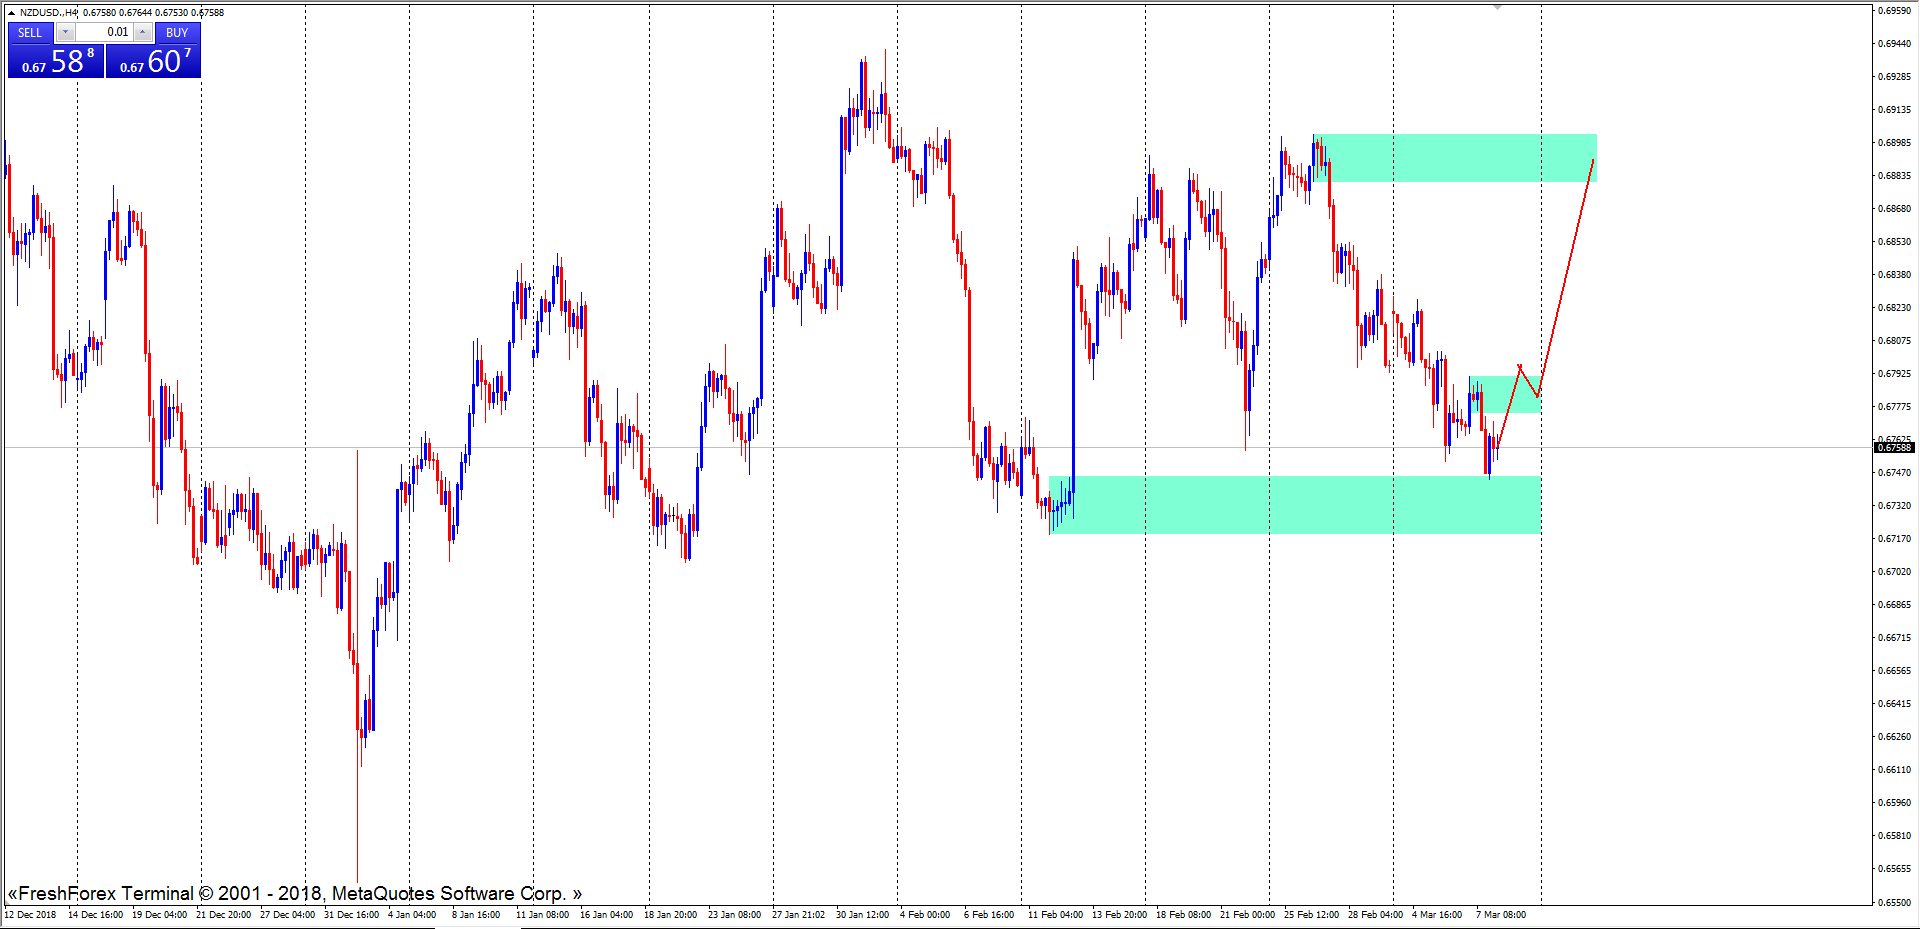This screenshot has width=1920, height=929.
Task: Decrease trade volume with down arrow
Action: pyautogui.click(x=65, y=33)
